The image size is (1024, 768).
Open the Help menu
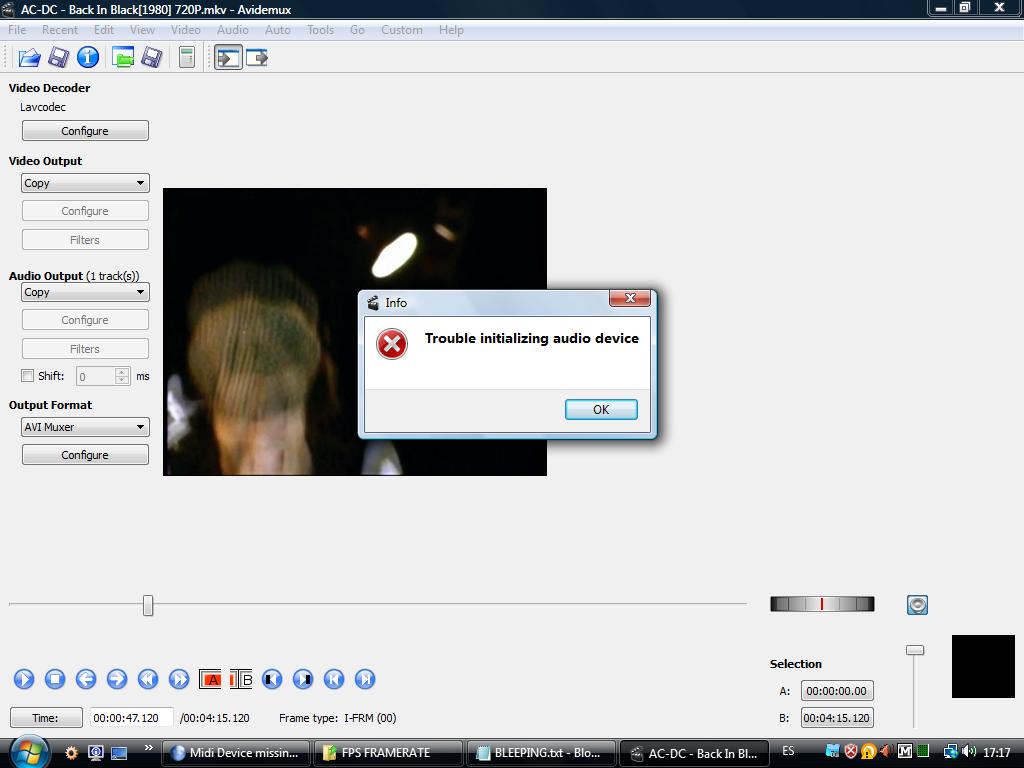click(x=451, y=30)
